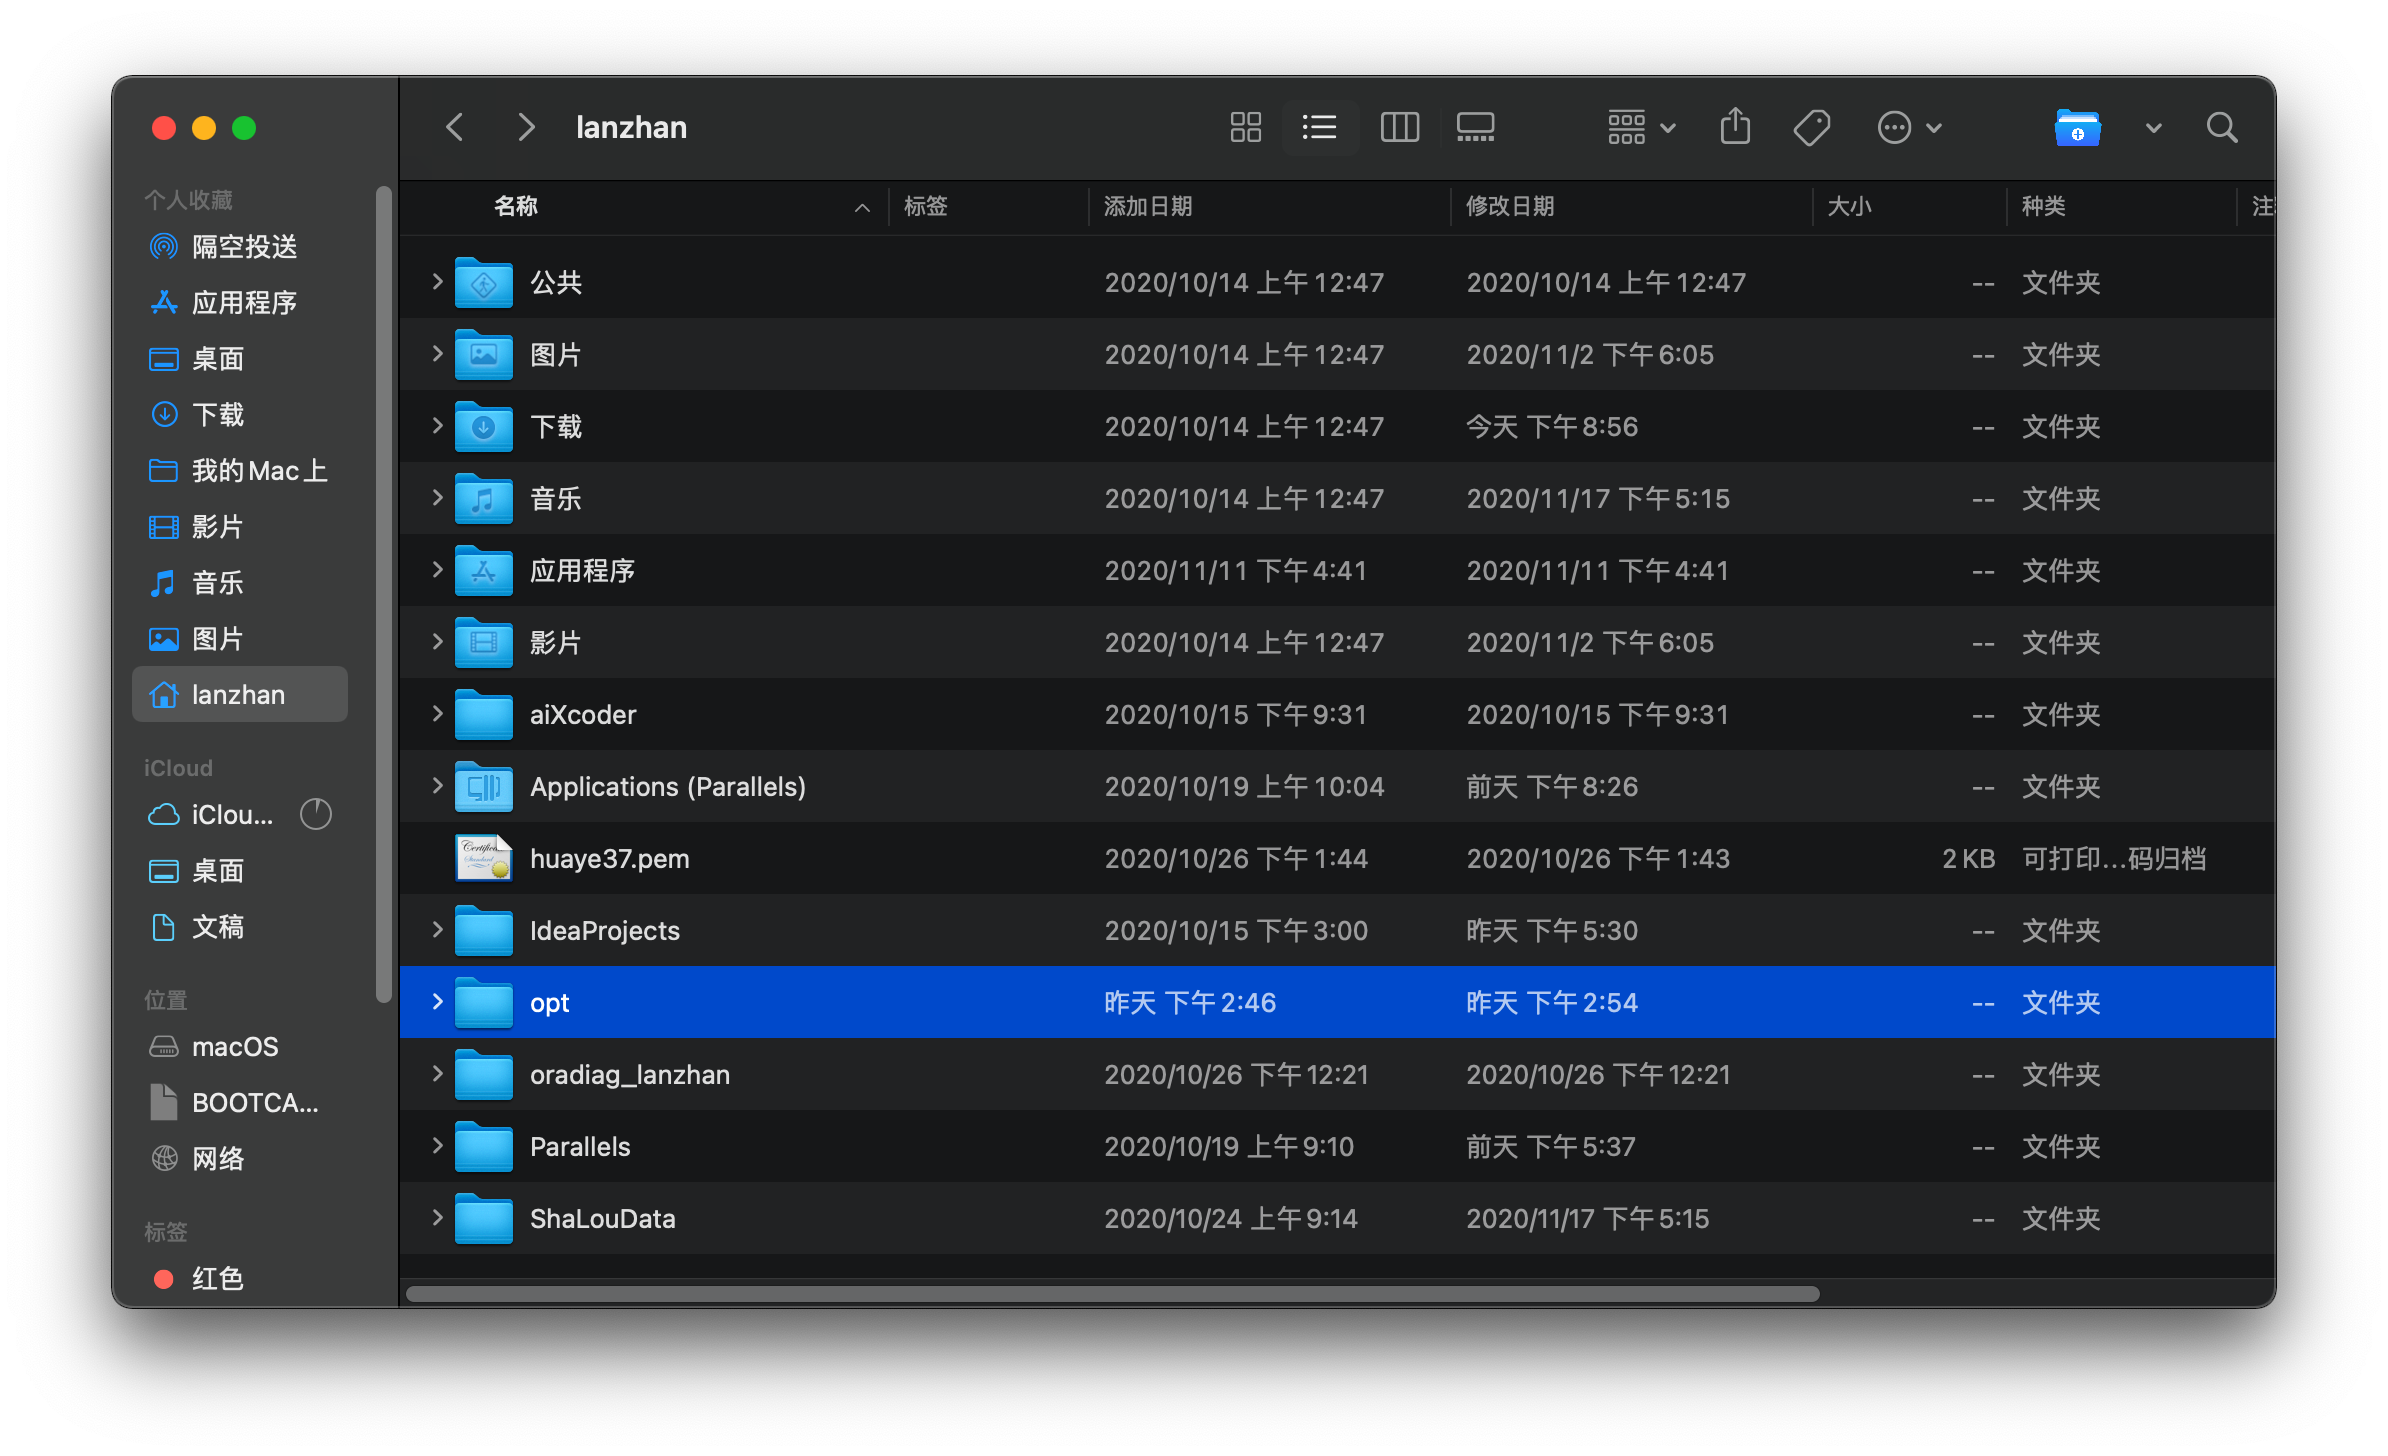Open the Finder search icon

click(x=2222, y=127)
